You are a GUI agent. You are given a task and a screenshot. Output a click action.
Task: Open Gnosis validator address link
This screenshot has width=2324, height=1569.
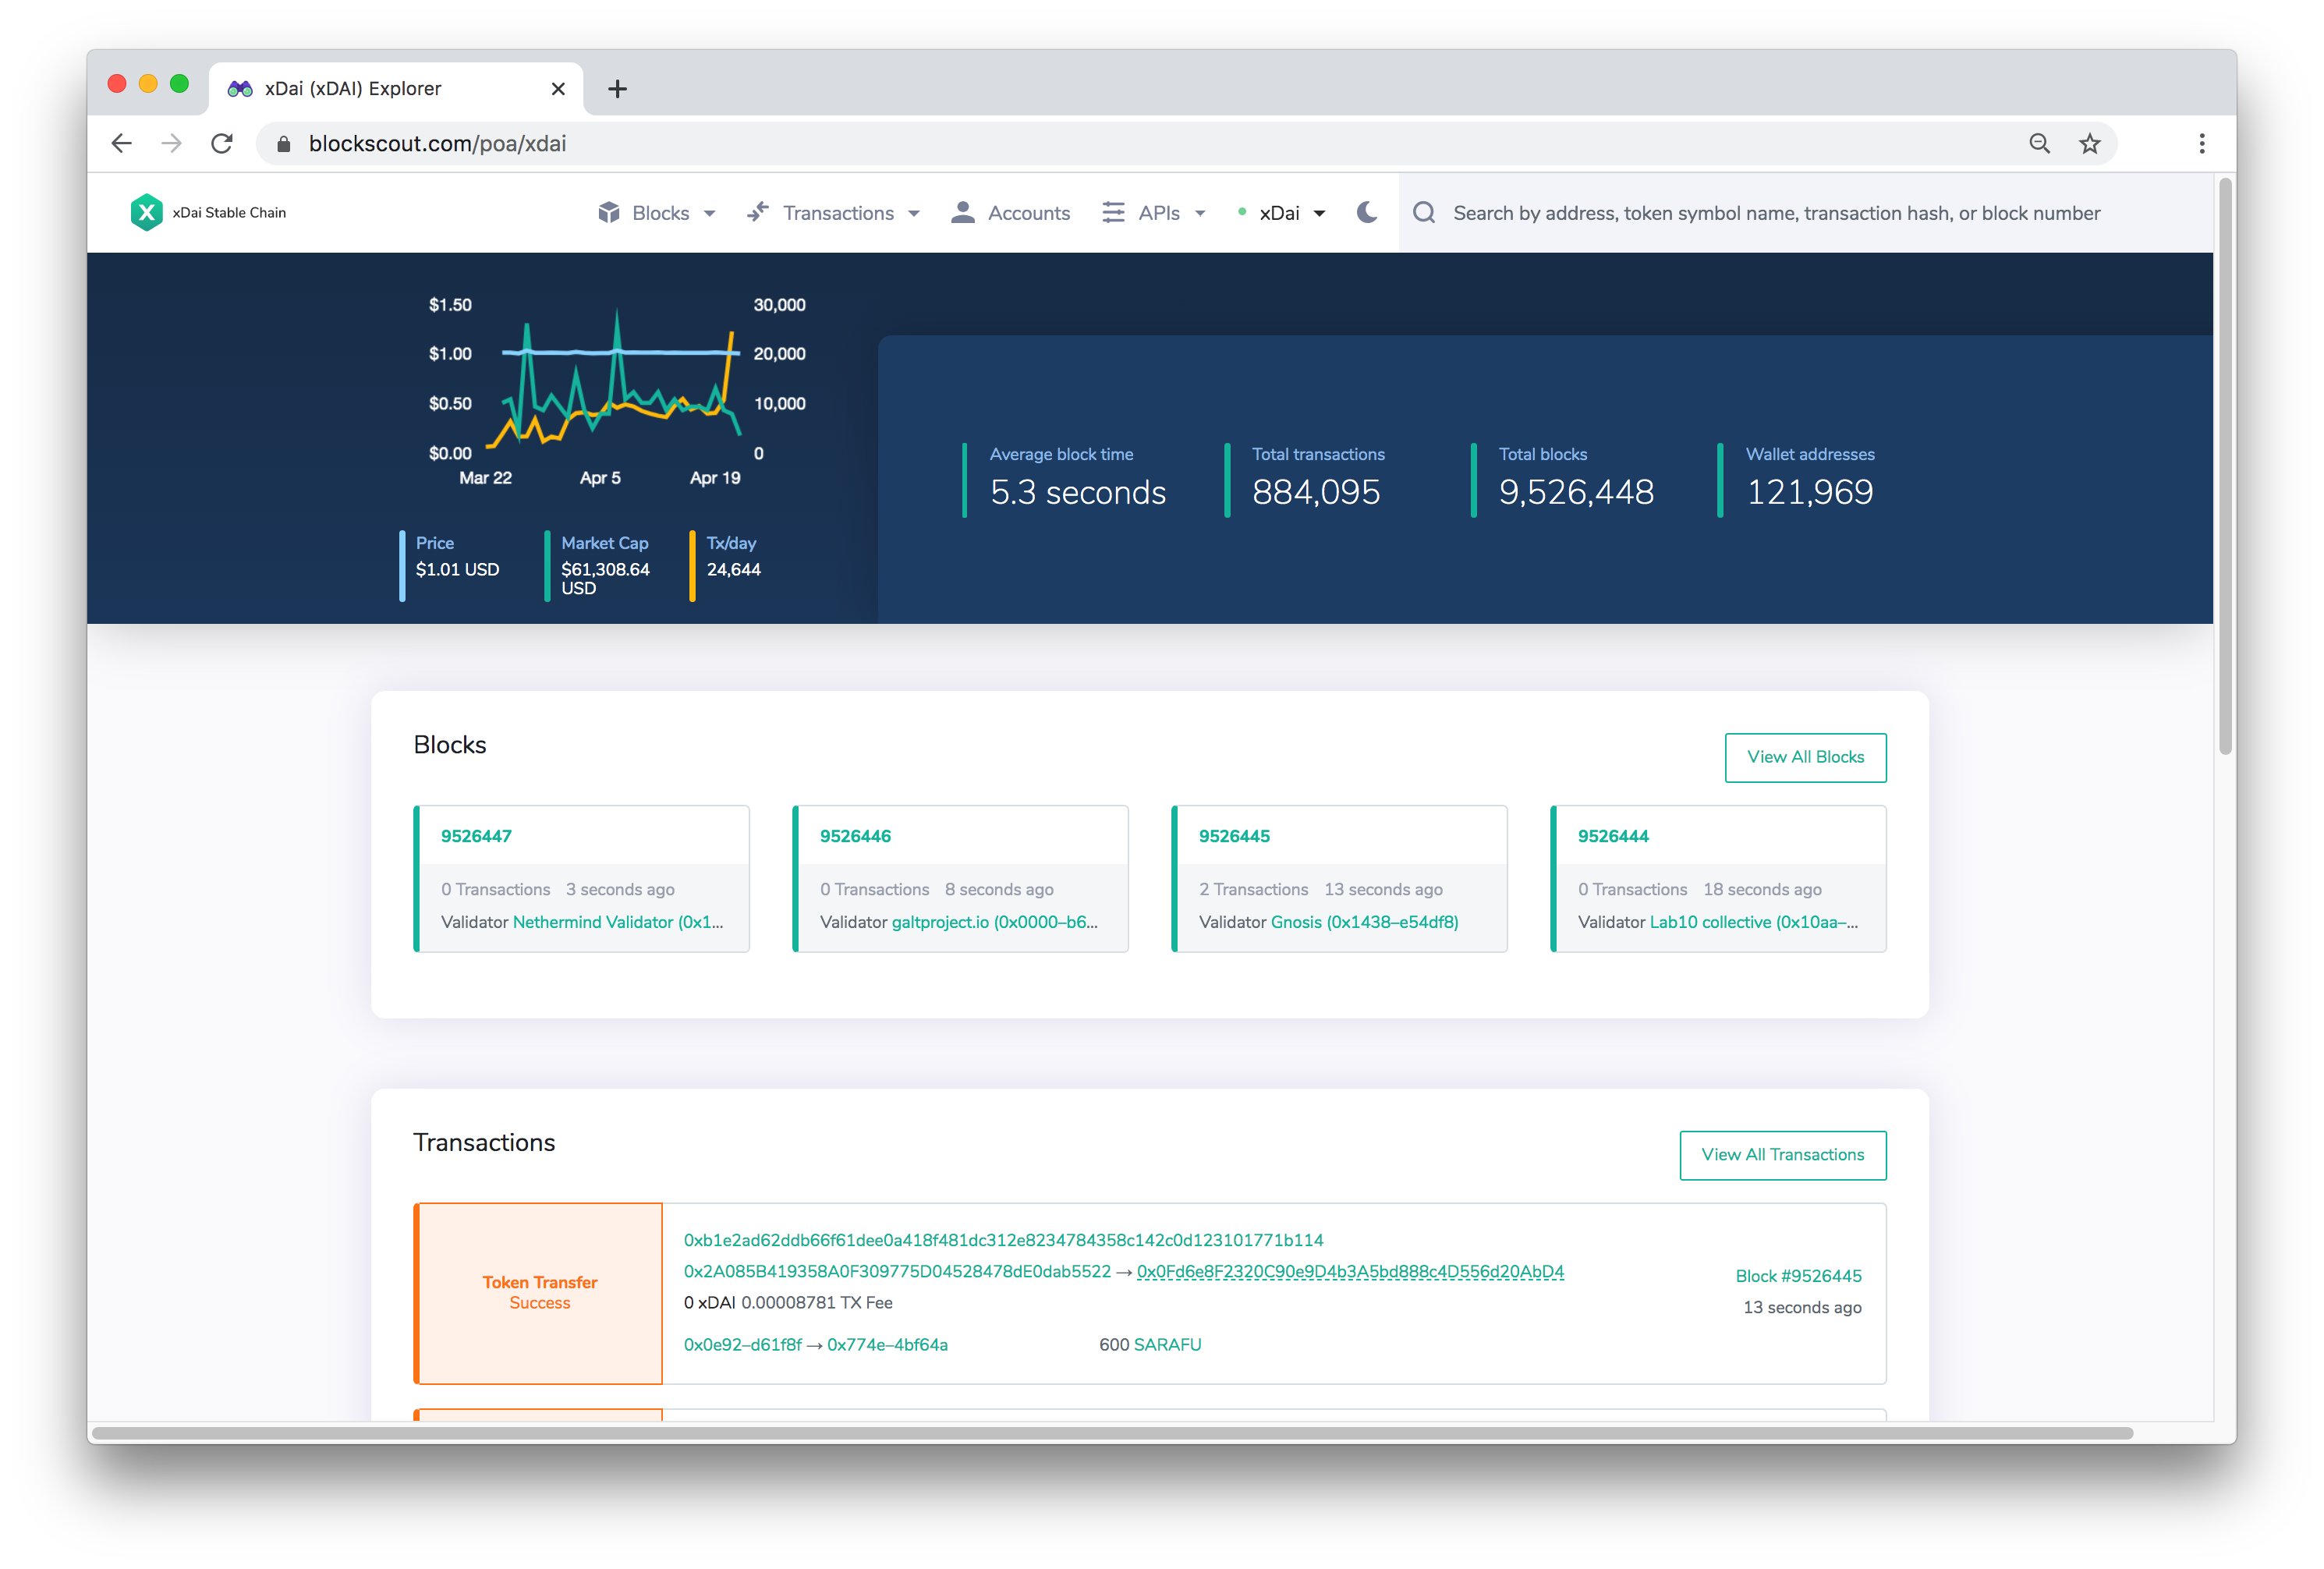pos(1364,922)
